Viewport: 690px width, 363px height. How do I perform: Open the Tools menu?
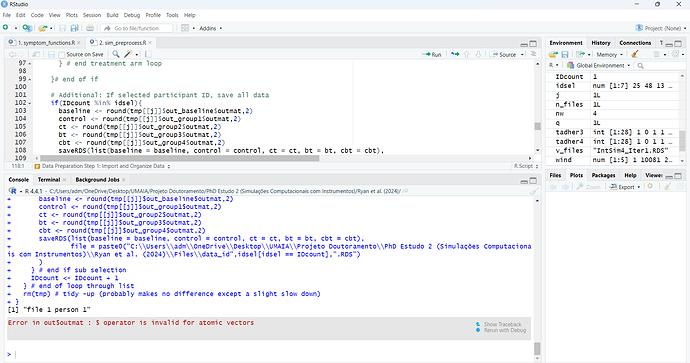coord(172,15)
